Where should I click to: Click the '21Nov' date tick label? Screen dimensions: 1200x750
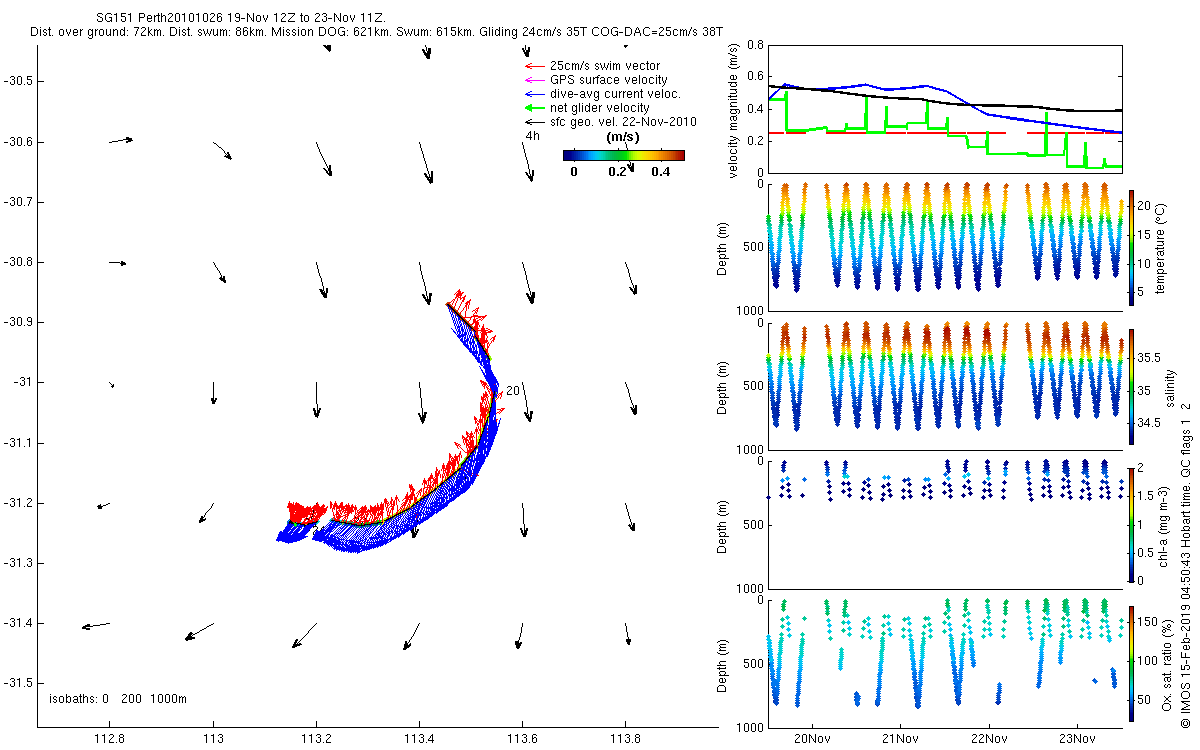tap(901, 740)
